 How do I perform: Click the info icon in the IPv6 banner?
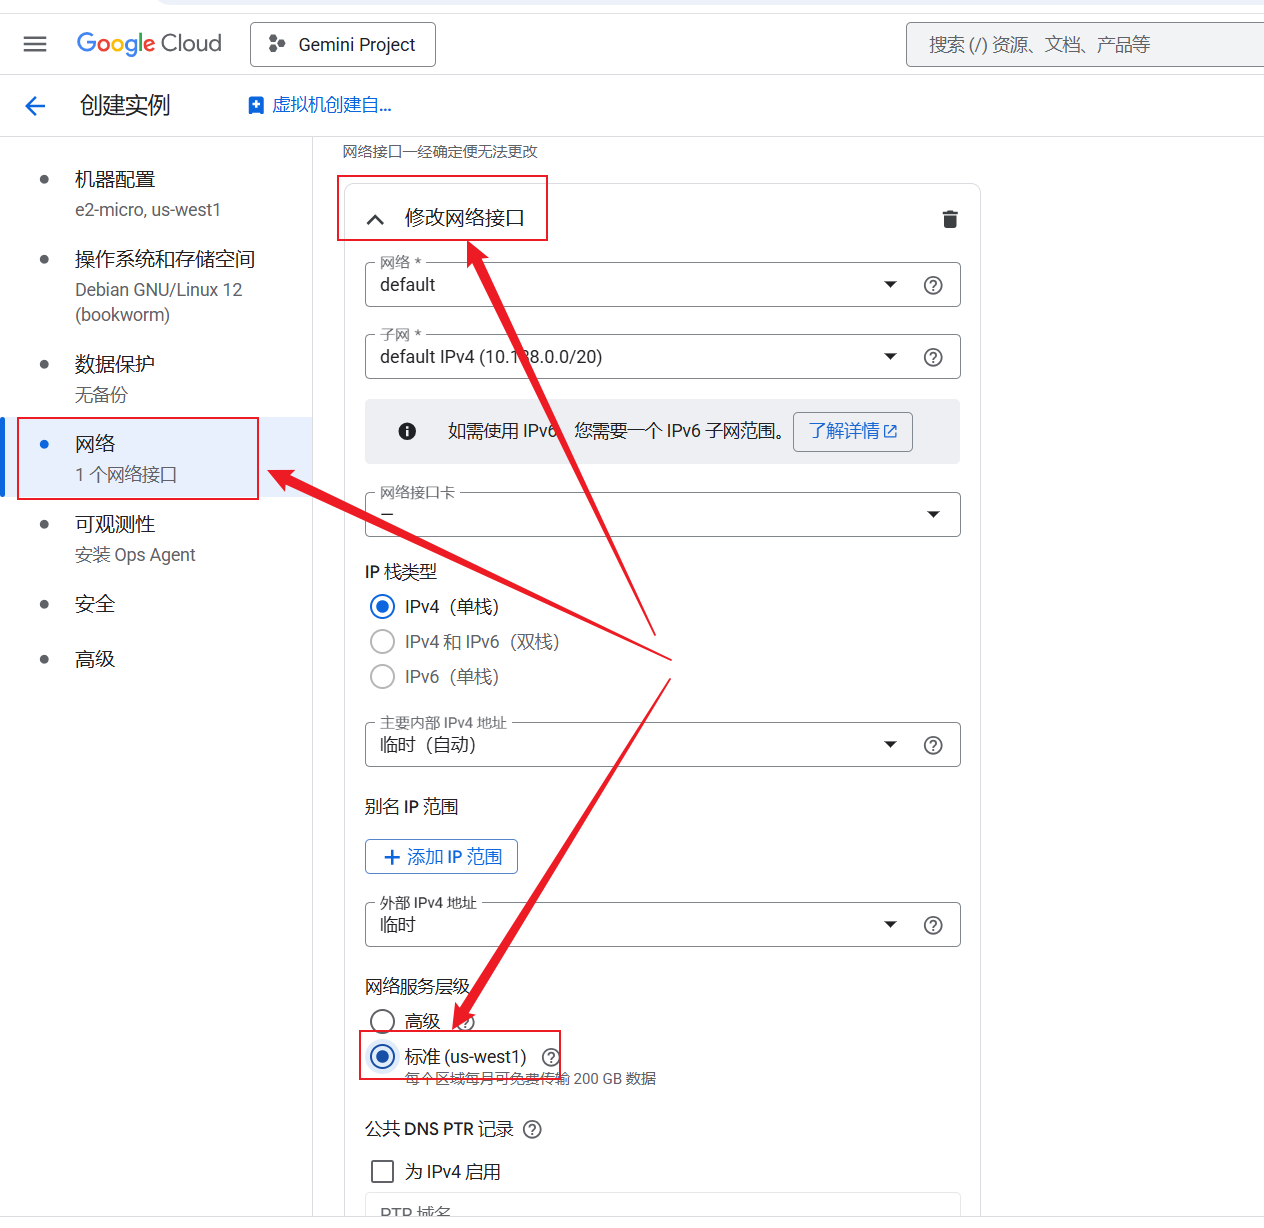click(406, 431)
